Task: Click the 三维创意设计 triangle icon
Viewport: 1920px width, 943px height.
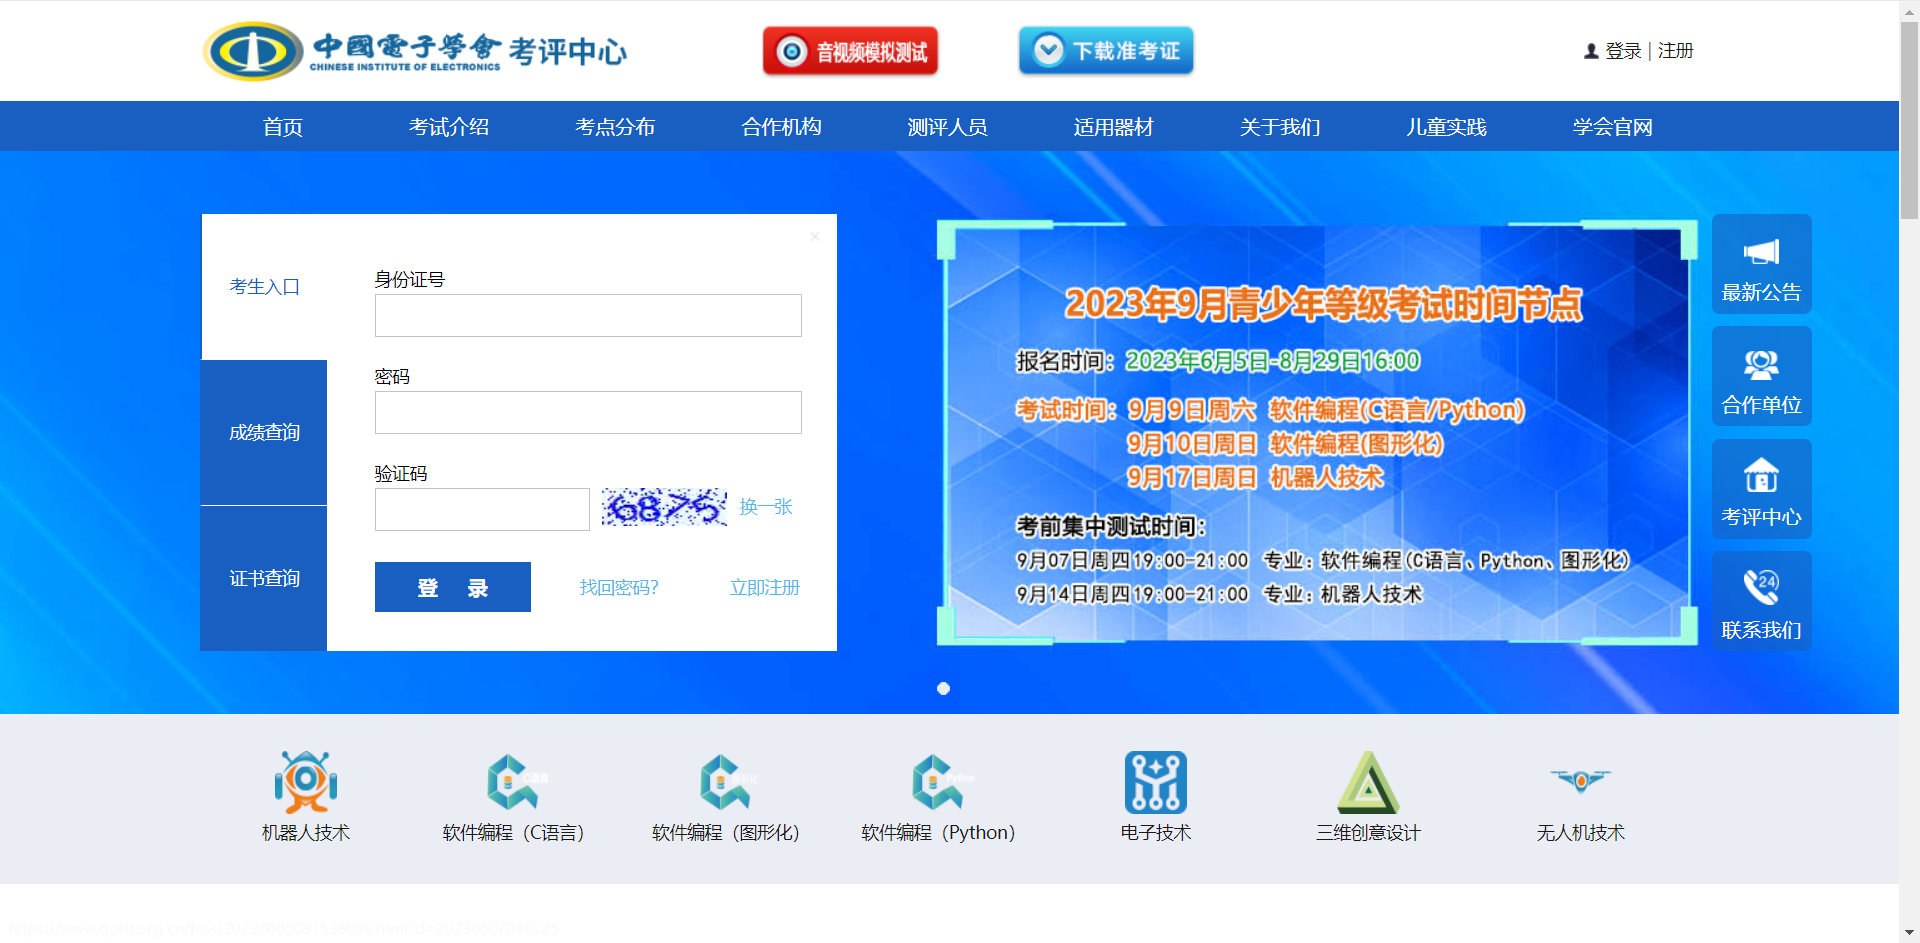Action: 1369,785
